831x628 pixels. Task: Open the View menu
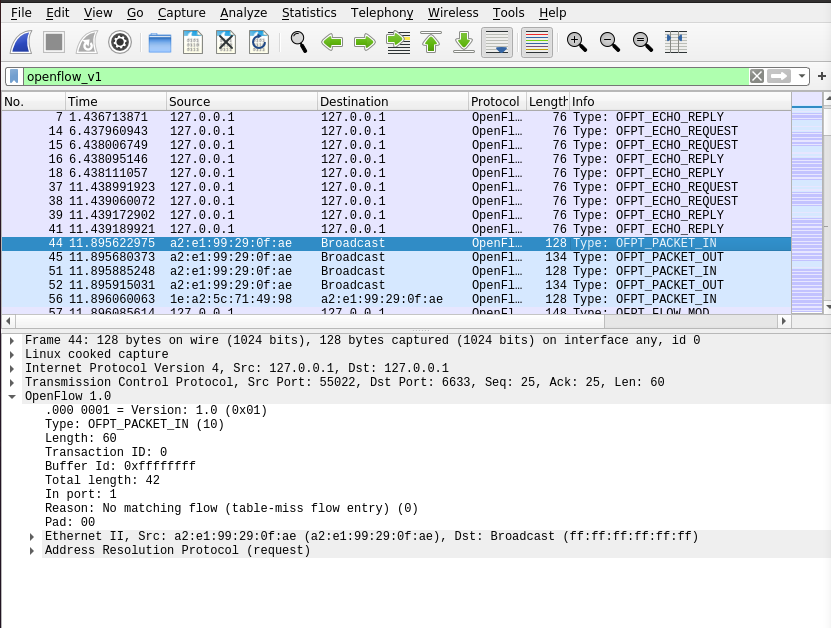click(x=98, y=13)
